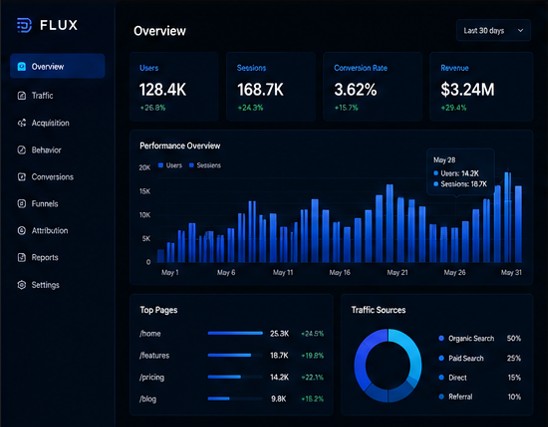Click the Traffic sidebar icon

pyautogui.click(x=22, y=95)
